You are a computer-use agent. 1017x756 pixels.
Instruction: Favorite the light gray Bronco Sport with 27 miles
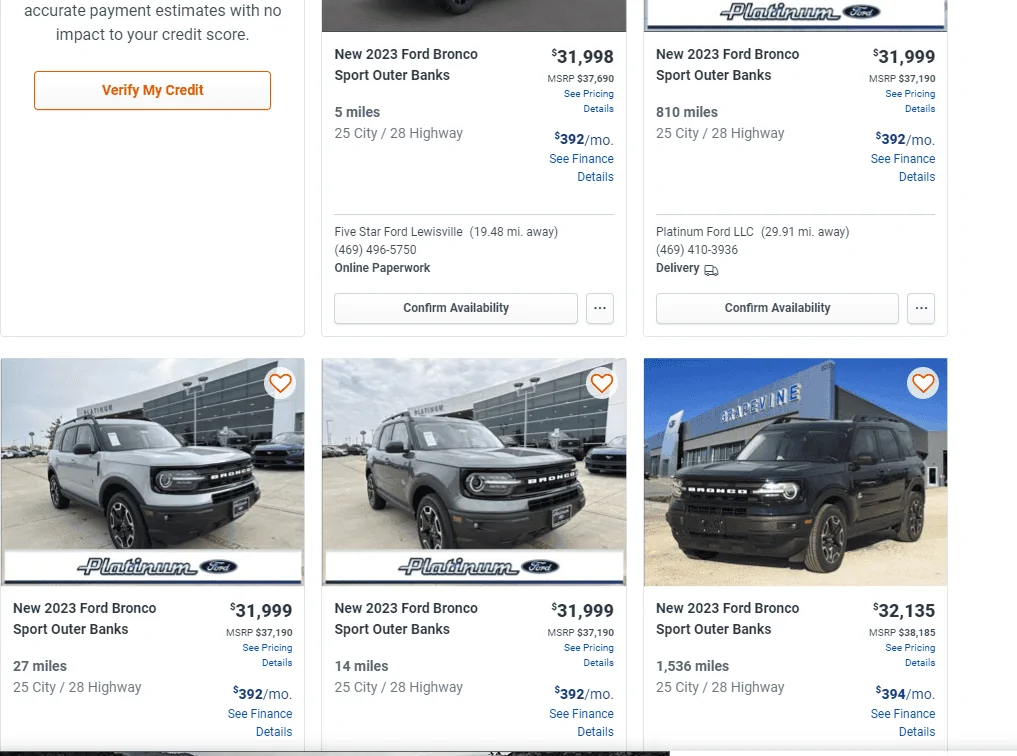281,383
